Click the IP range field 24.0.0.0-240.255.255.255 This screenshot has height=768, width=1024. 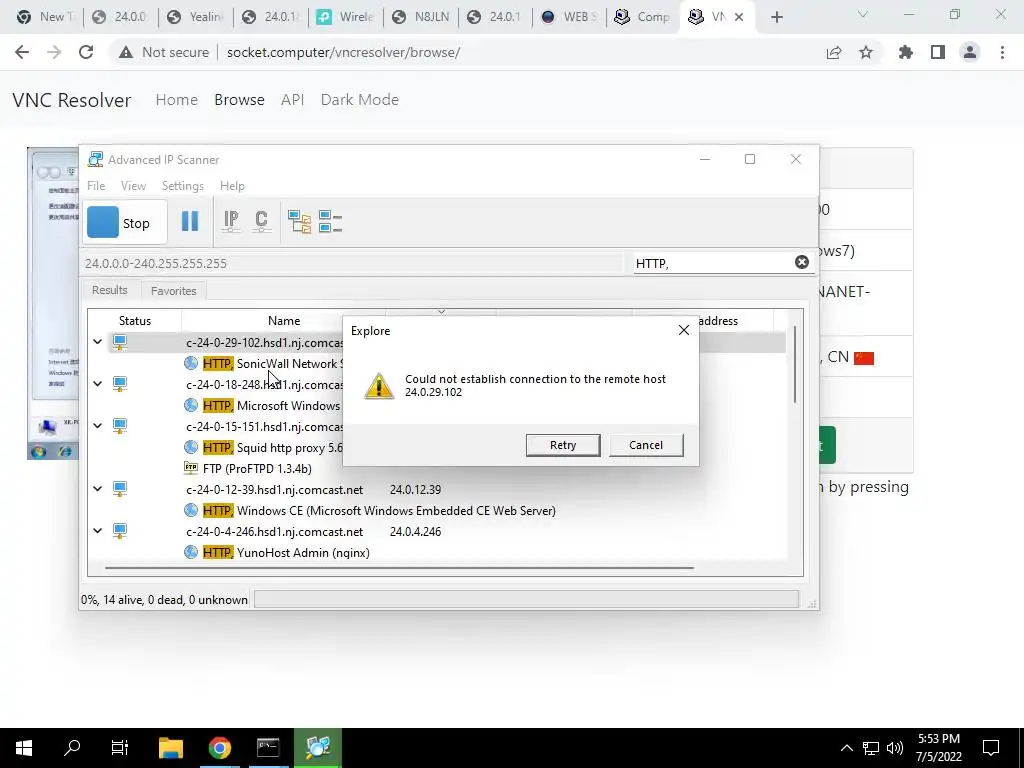click(353, 263)
